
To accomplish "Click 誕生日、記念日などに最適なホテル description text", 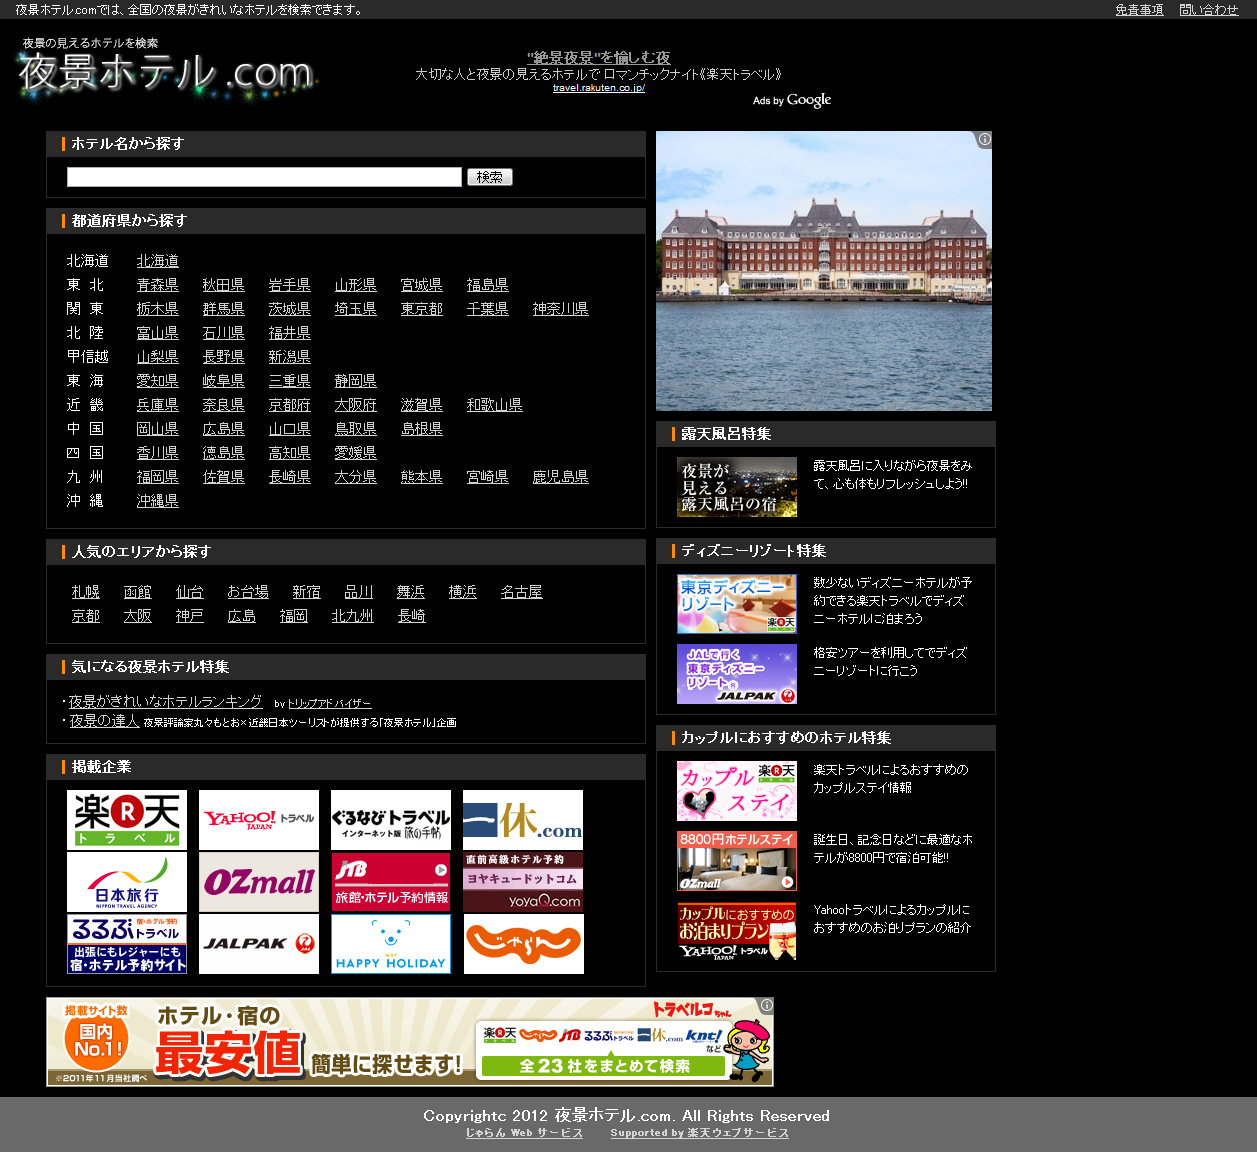I will click(x=893, y=849).
